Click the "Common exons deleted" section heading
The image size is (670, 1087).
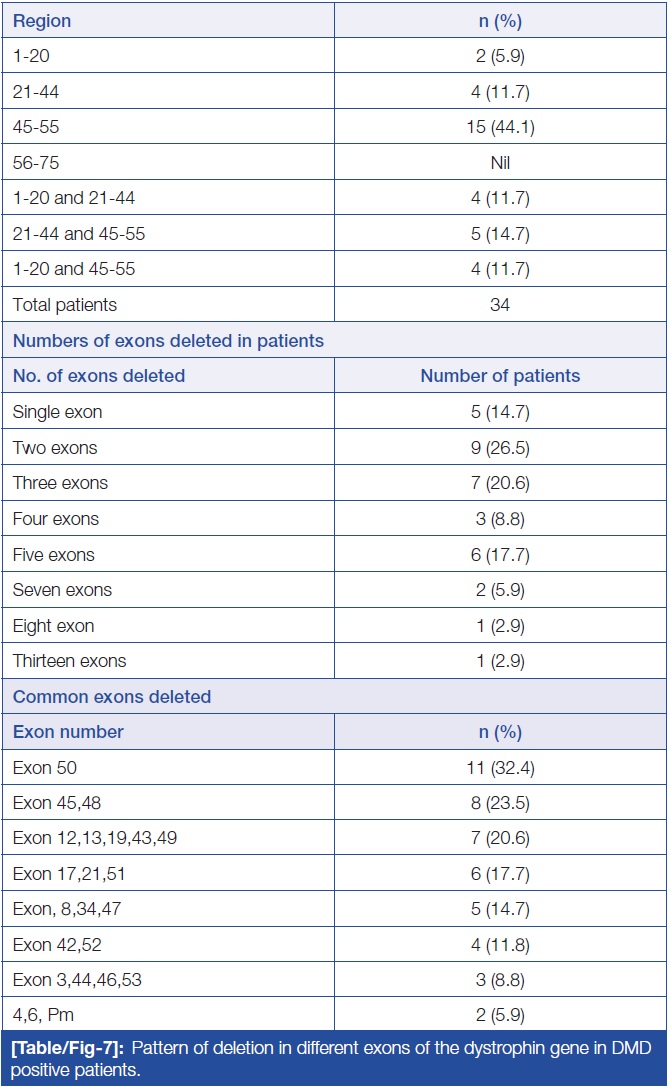click(x=112, y=697)
